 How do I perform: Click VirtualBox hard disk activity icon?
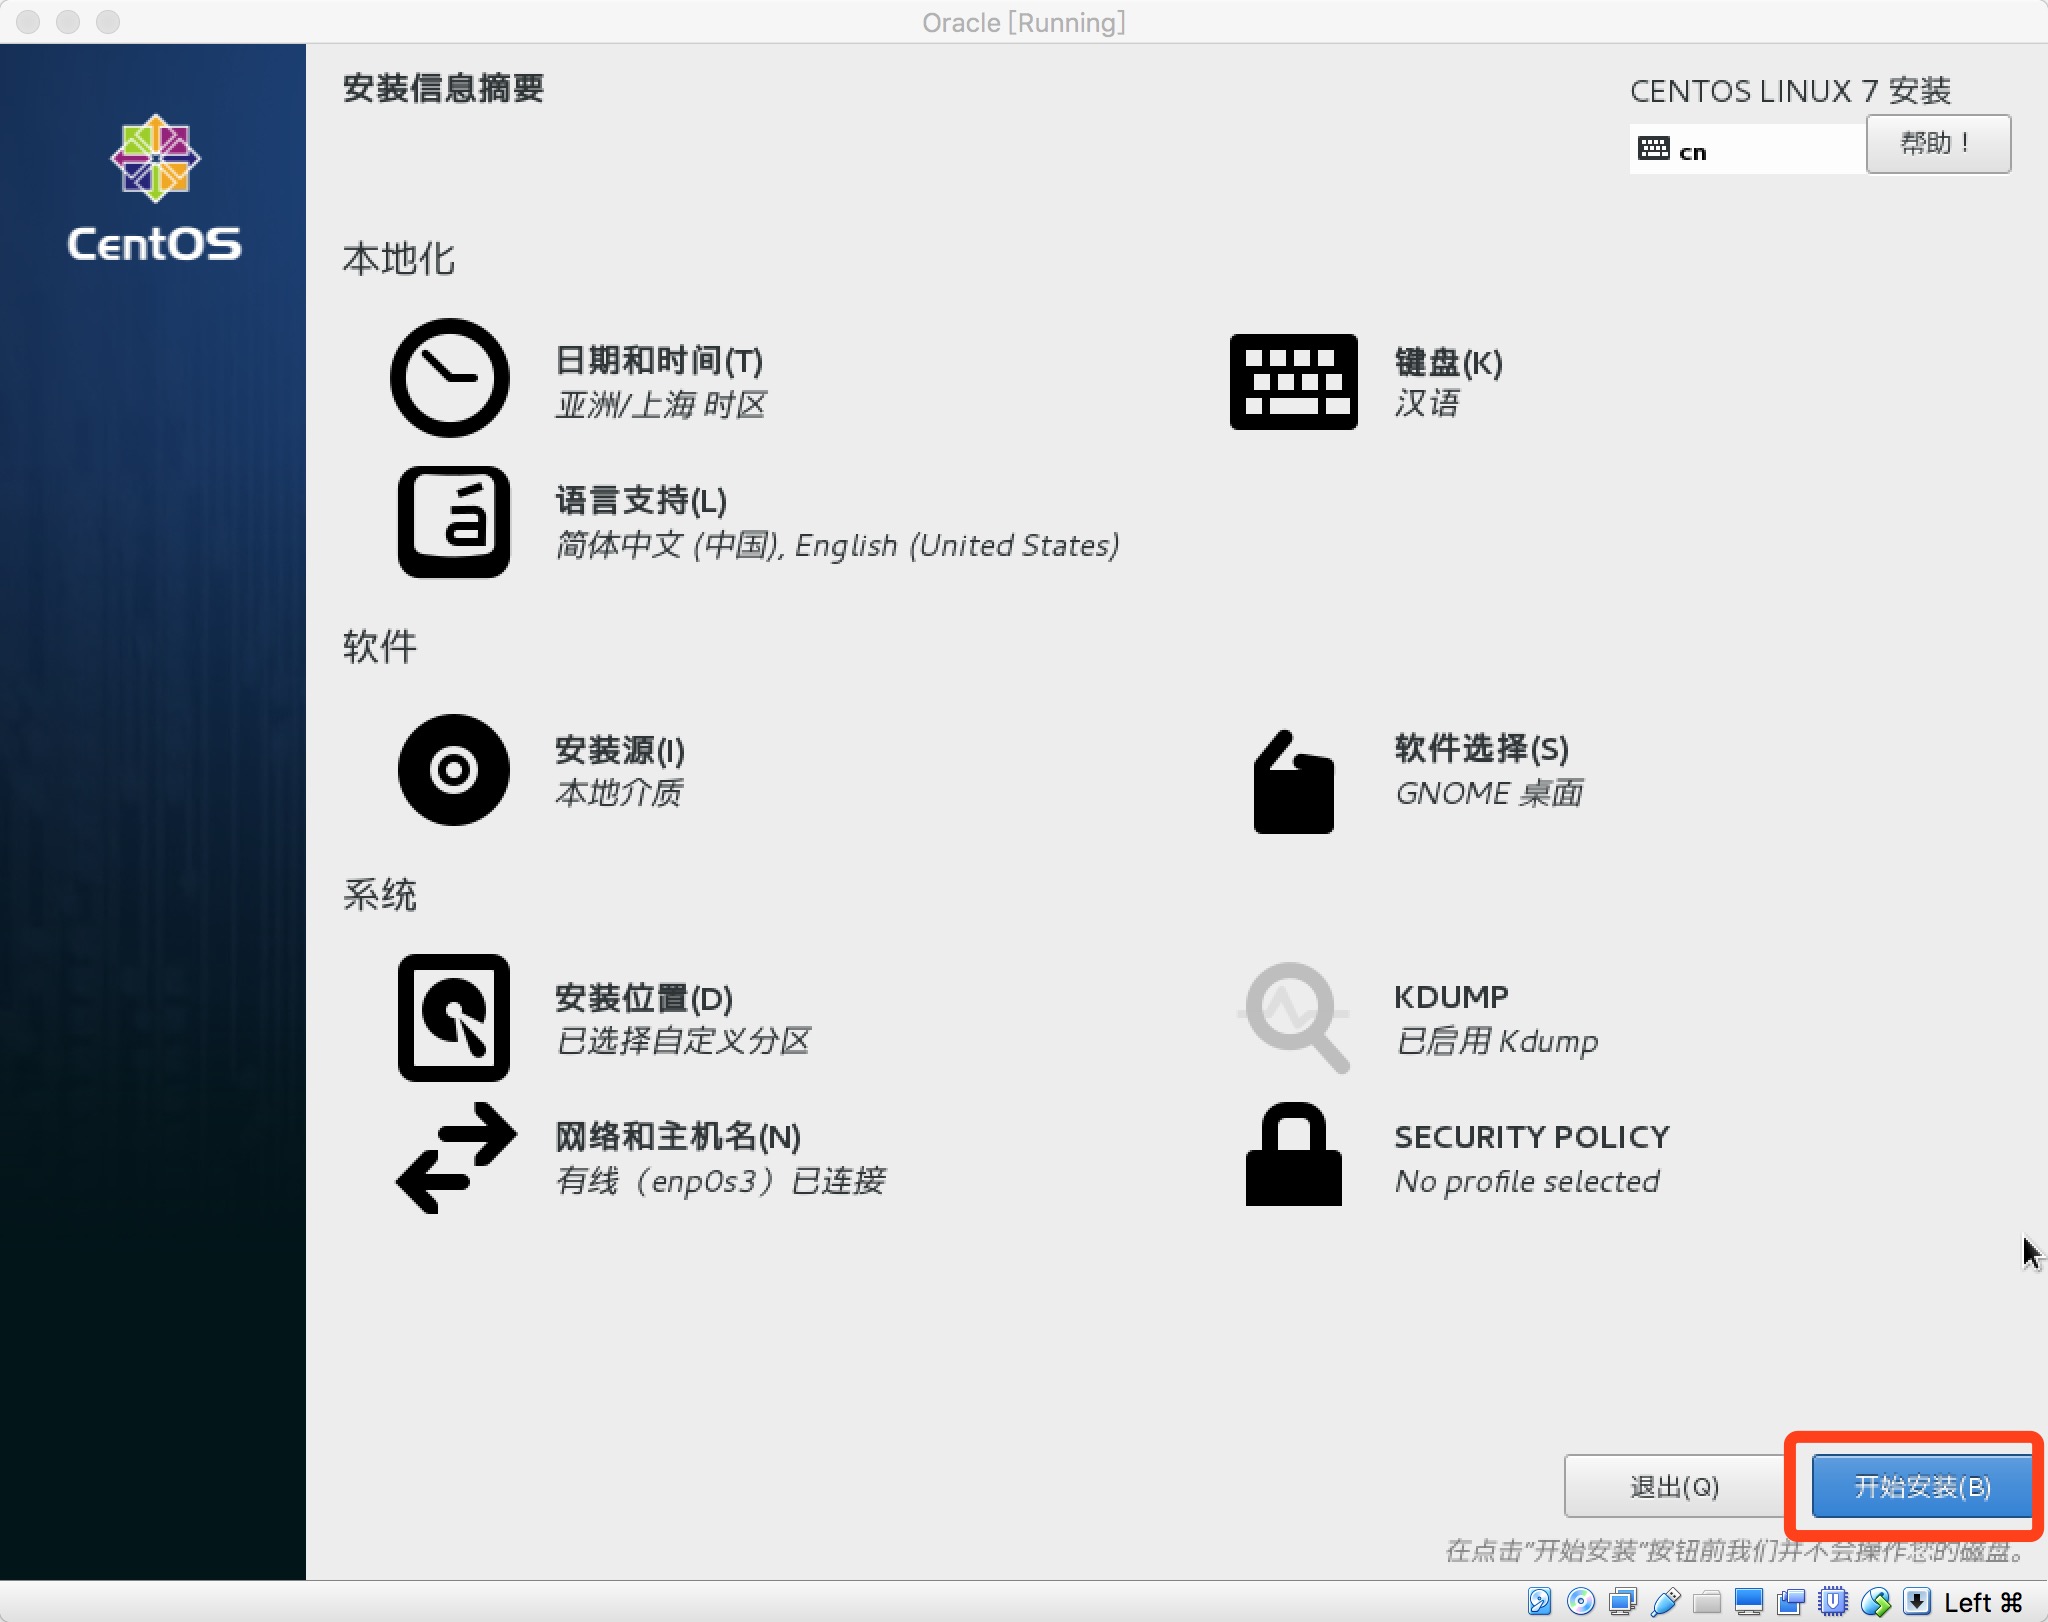click(1540, 1601)
